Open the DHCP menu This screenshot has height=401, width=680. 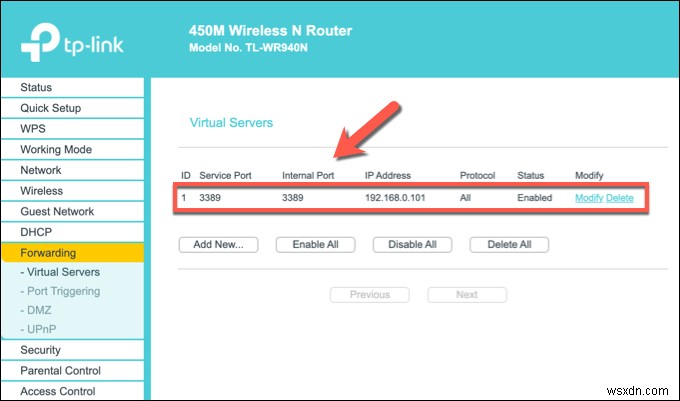[72, 232]
